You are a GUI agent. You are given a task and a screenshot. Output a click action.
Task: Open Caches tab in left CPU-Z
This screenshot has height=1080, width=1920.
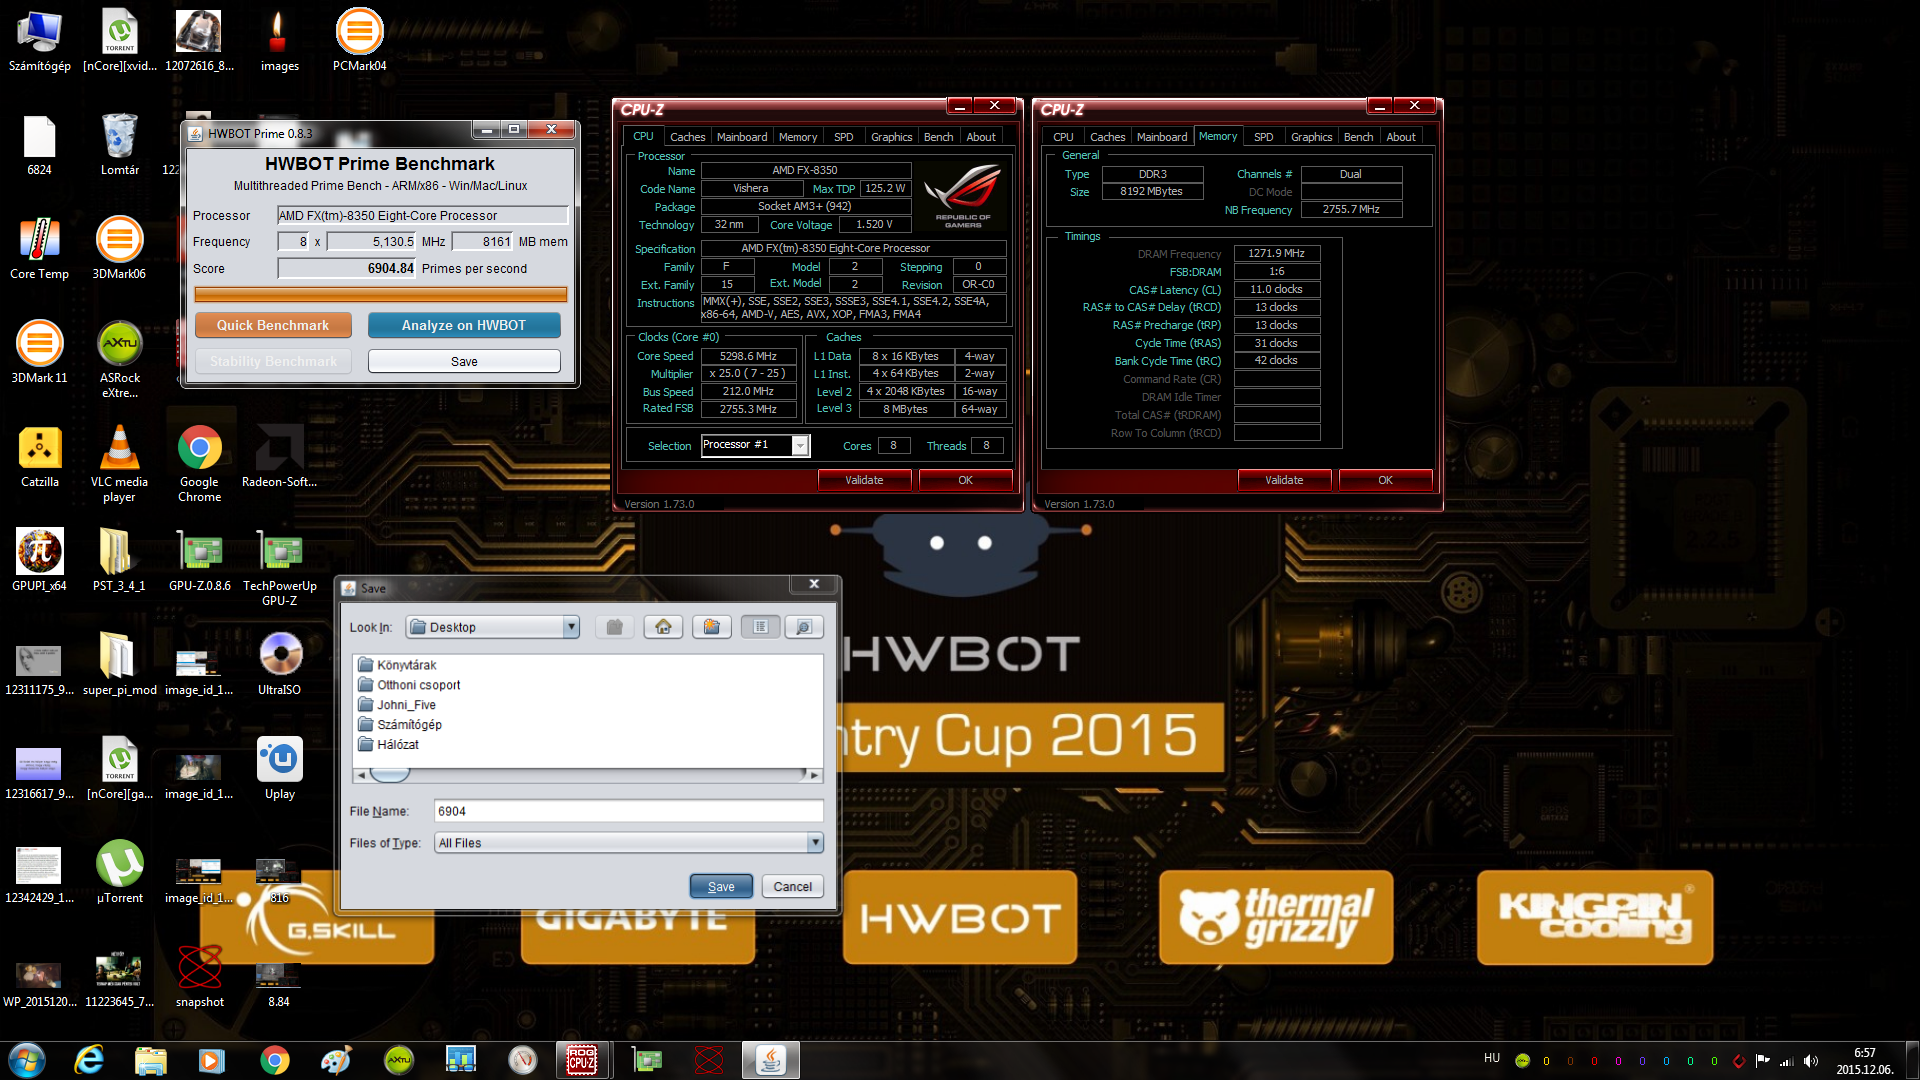(687, 137)
